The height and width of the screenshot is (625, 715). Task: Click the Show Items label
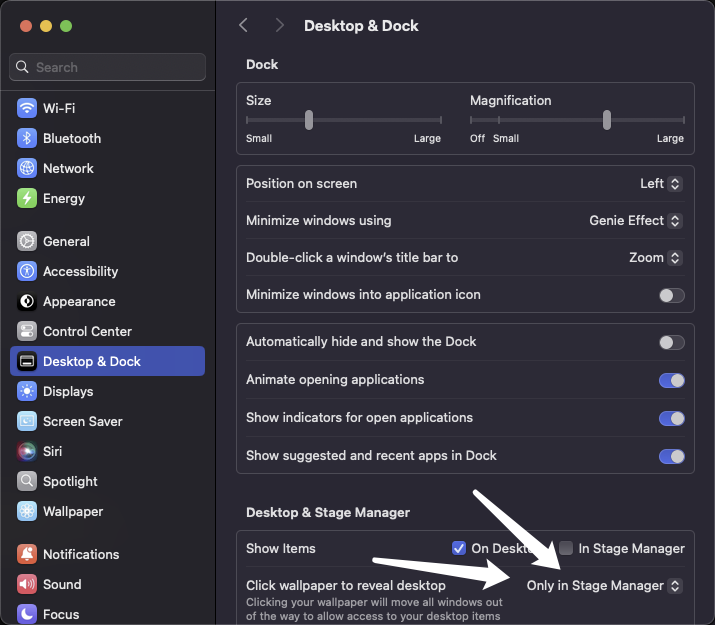coord(280,548)
